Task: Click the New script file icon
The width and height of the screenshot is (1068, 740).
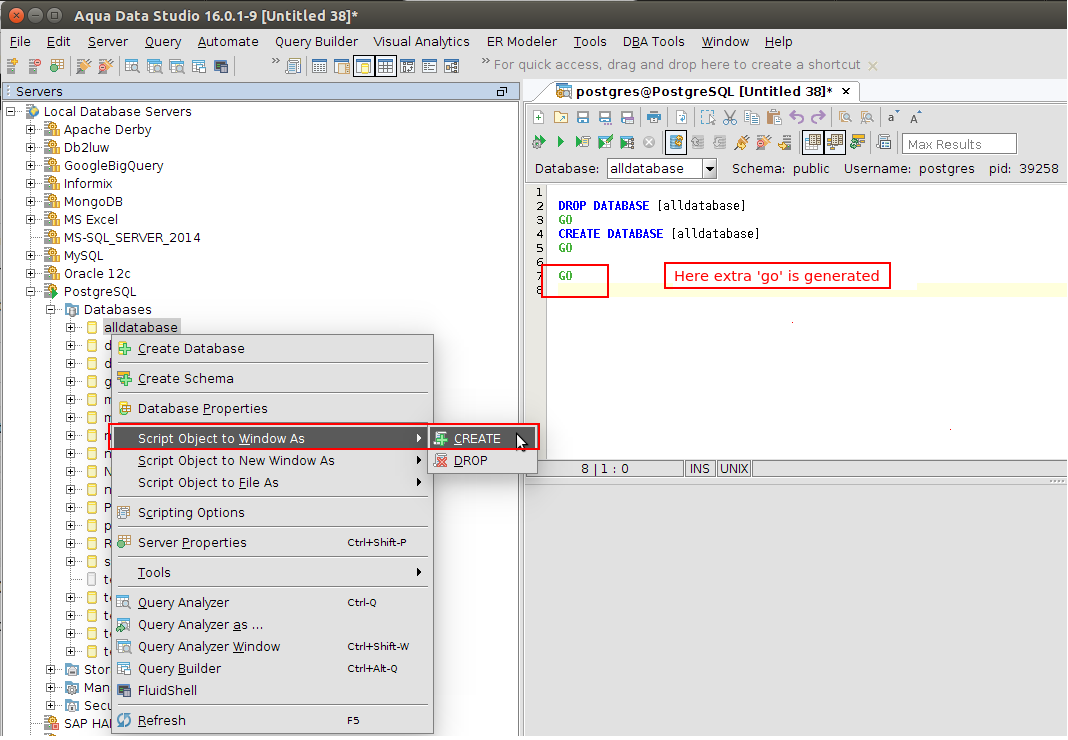Action: (538, 117)
